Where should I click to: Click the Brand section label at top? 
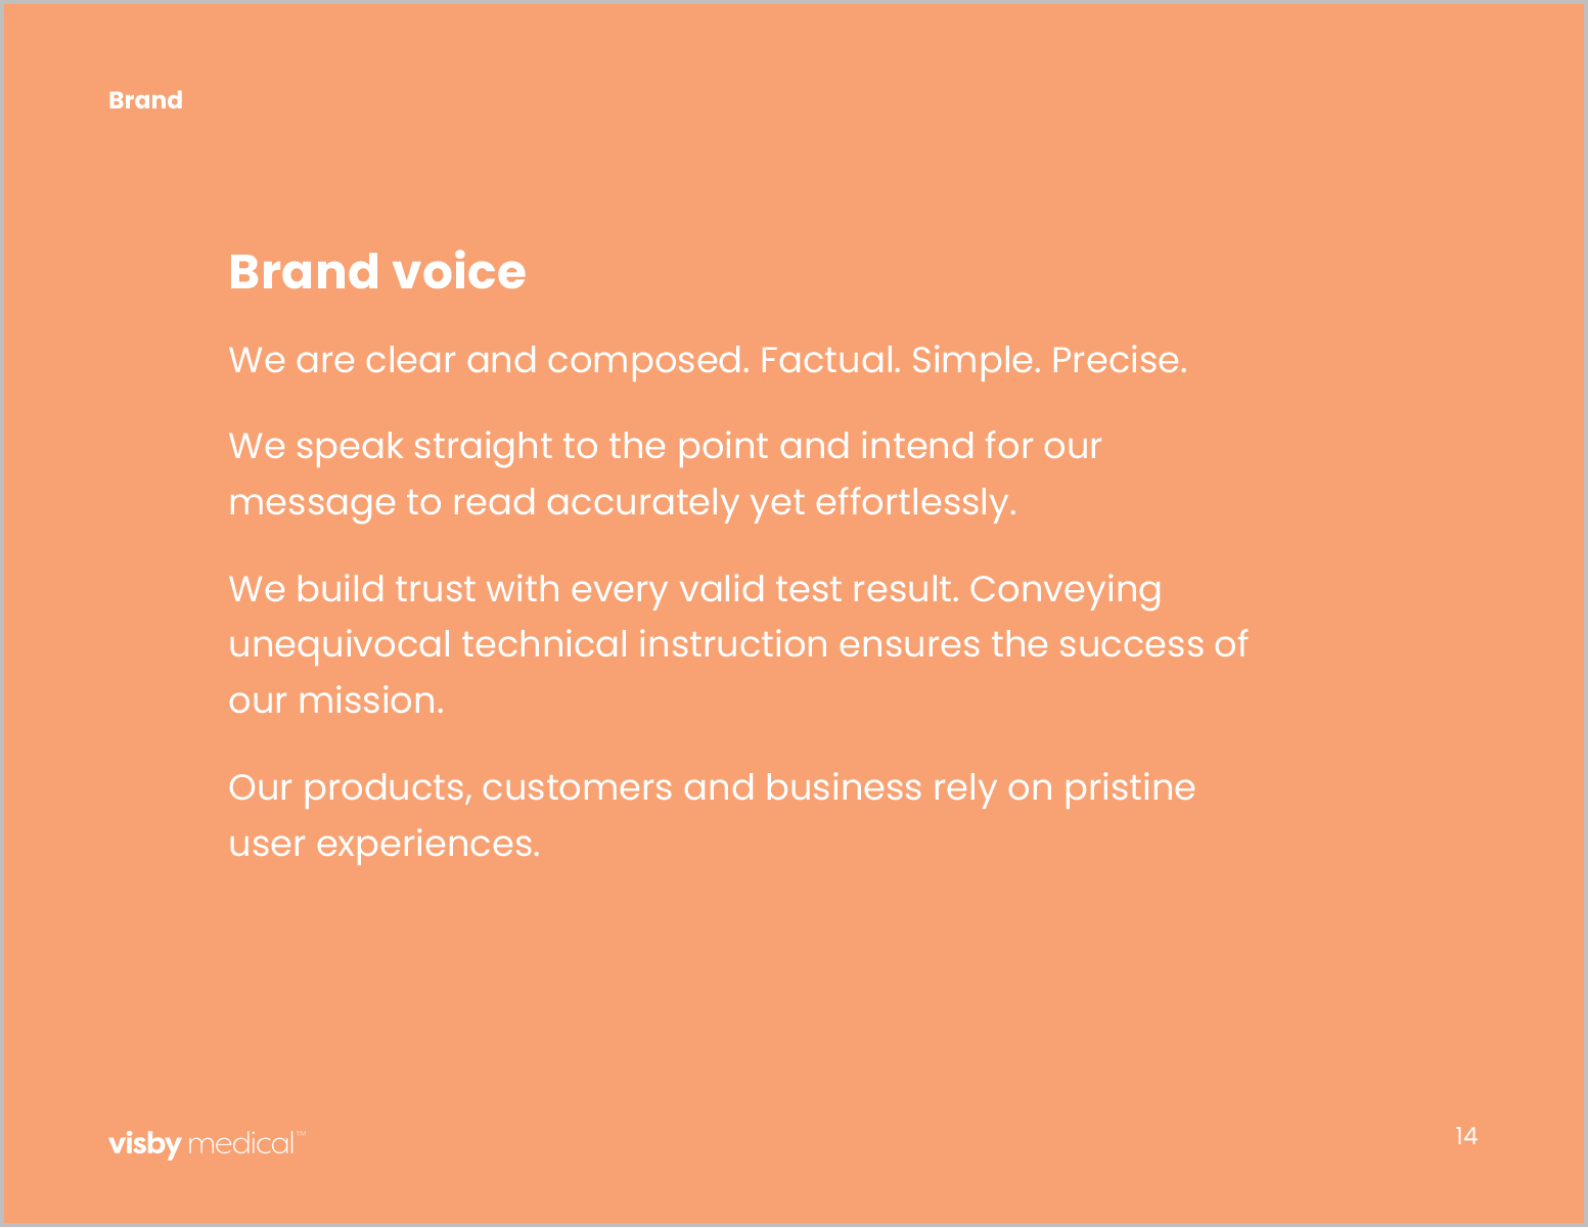click(x=146, y=100)
